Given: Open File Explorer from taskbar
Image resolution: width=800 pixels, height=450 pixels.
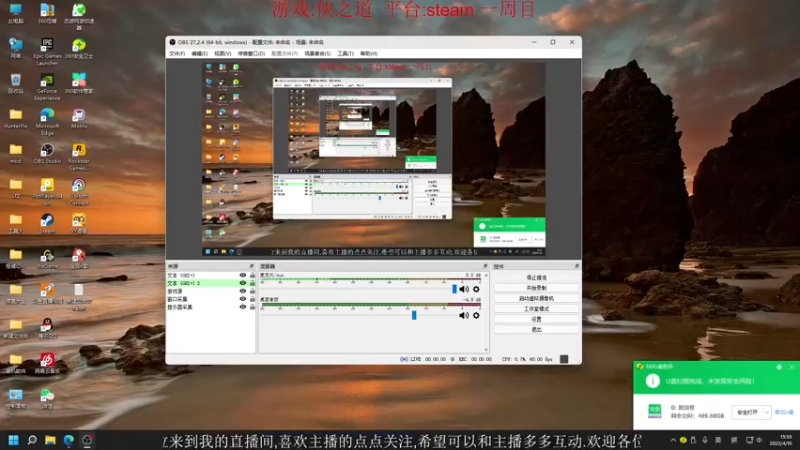Looking at the screenshot, I should (50, 440).
